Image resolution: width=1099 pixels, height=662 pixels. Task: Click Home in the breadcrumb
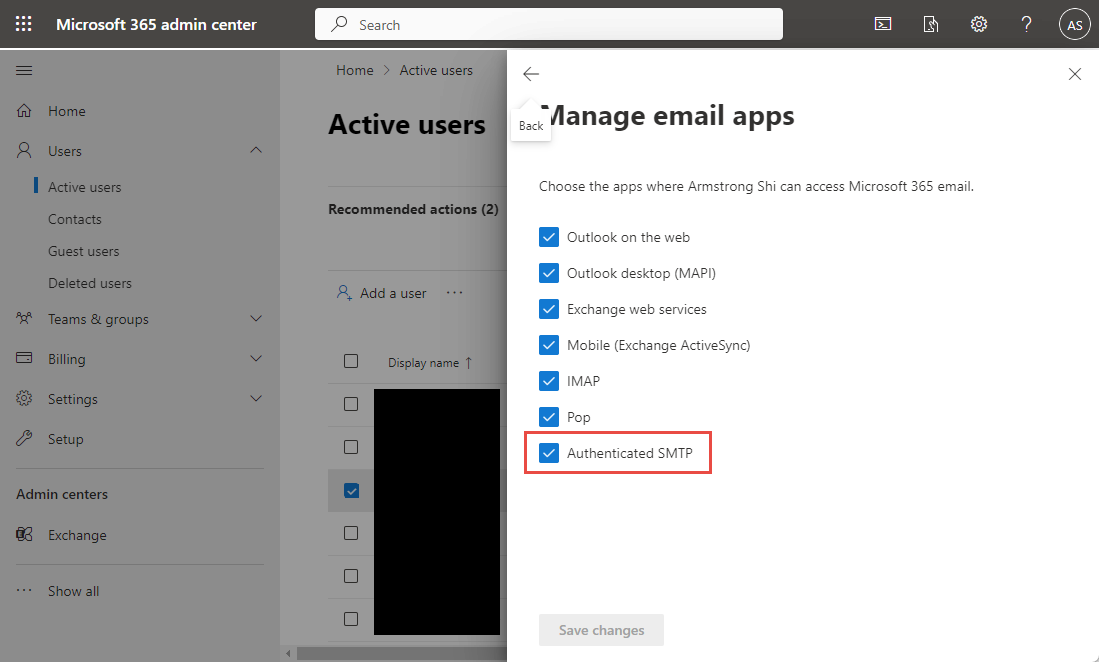click(355, 70)
